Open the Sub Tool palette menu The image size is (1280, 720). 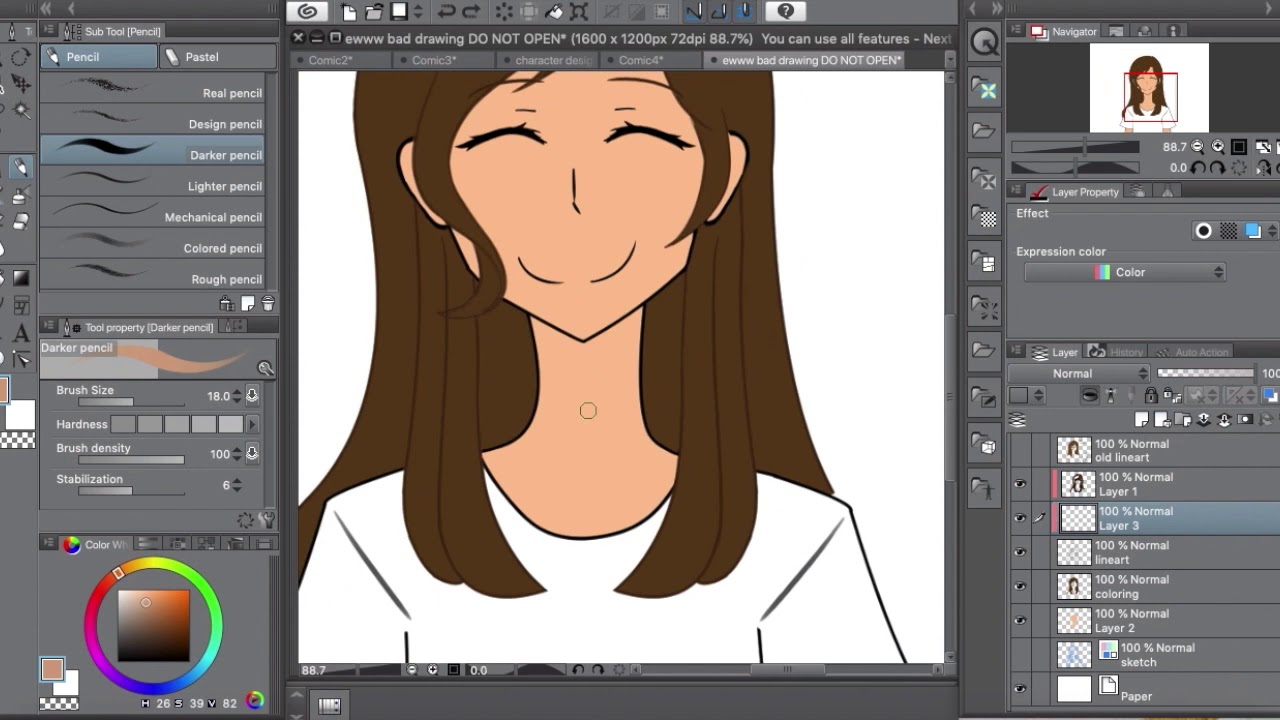pyautogui.click(x=49, y=31)
